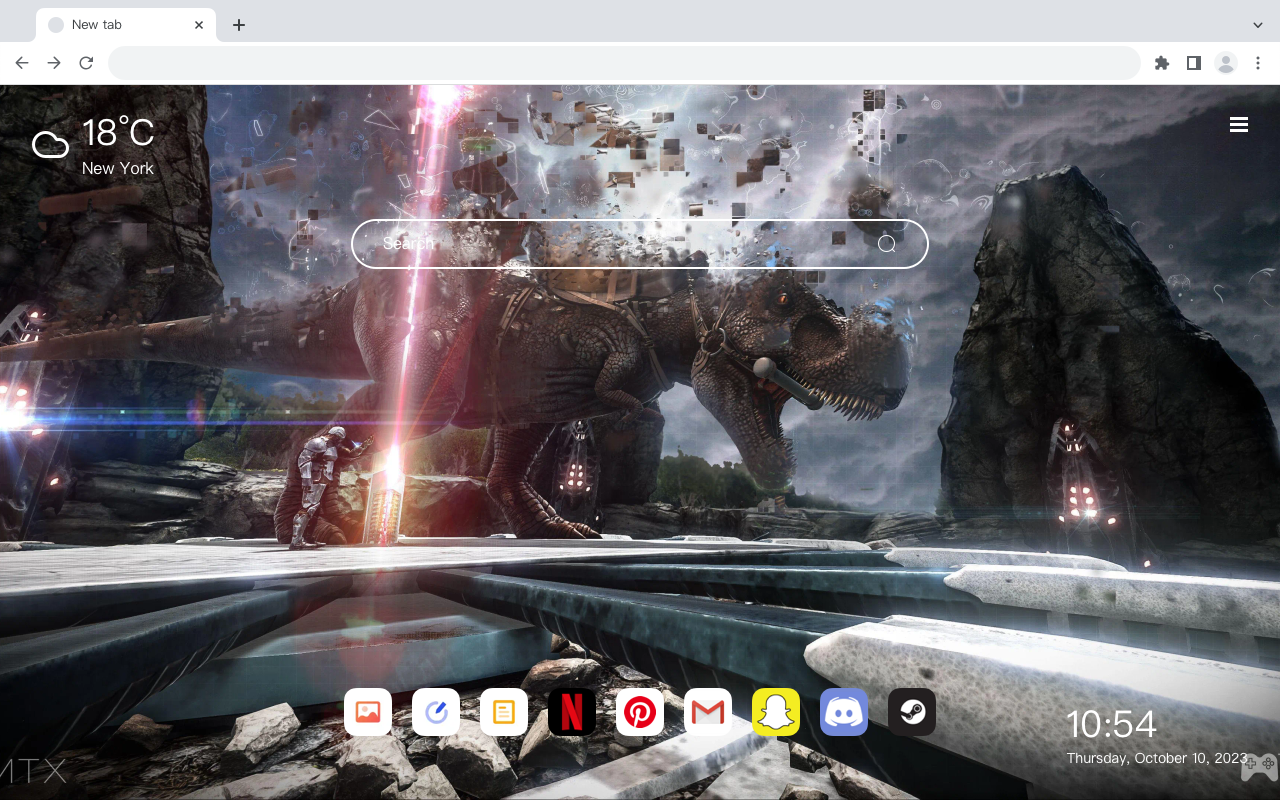Viewport: 1280px width, 800px height.
Task: Open the hamburger menu on the page
Action: click(1239, 125)
